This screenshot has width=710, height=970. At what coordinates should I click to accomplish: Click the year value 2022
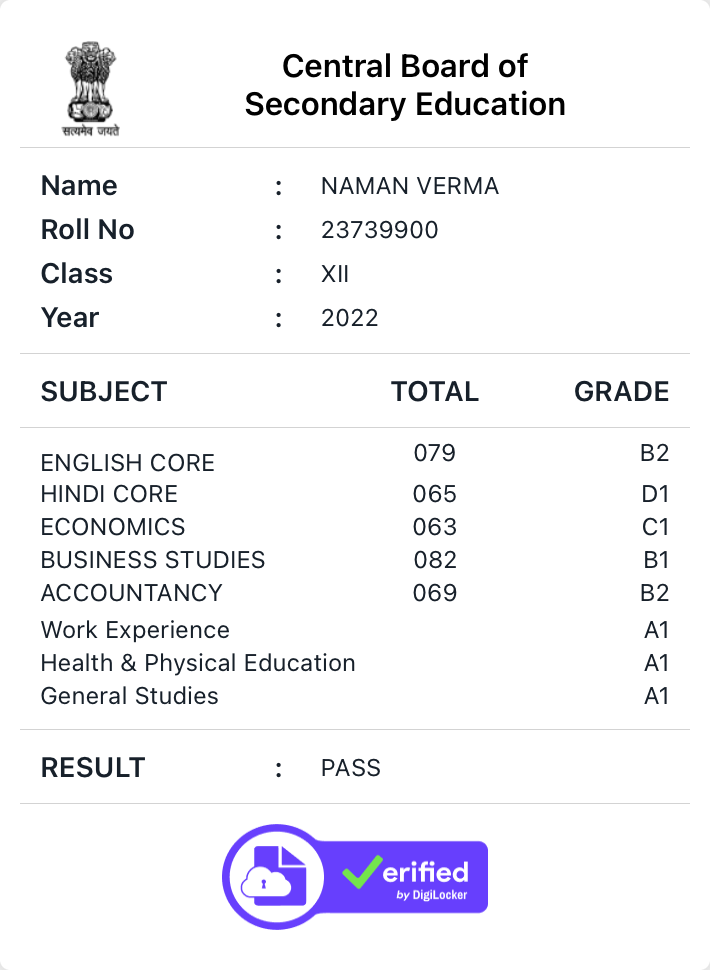(x=349, y=318)
